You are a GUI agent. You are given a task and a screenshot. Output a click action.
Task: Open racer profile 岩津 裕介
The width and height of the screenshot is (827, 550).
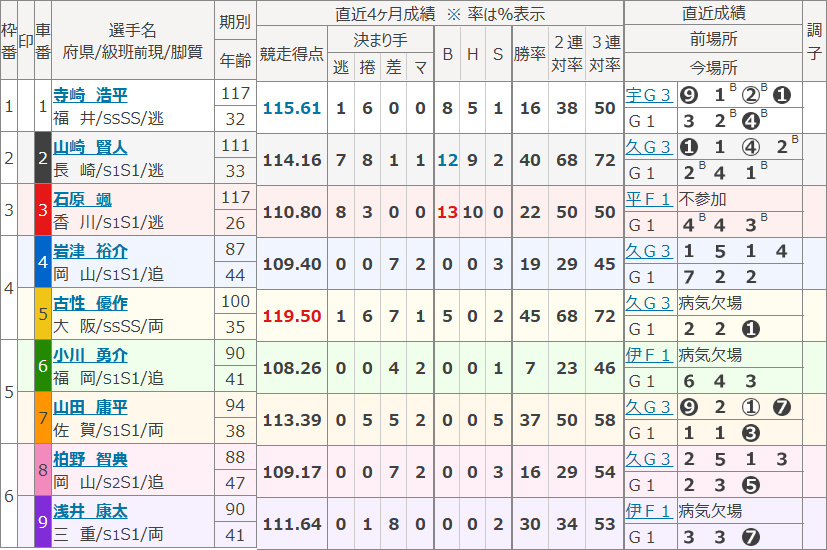coord(90,251)
